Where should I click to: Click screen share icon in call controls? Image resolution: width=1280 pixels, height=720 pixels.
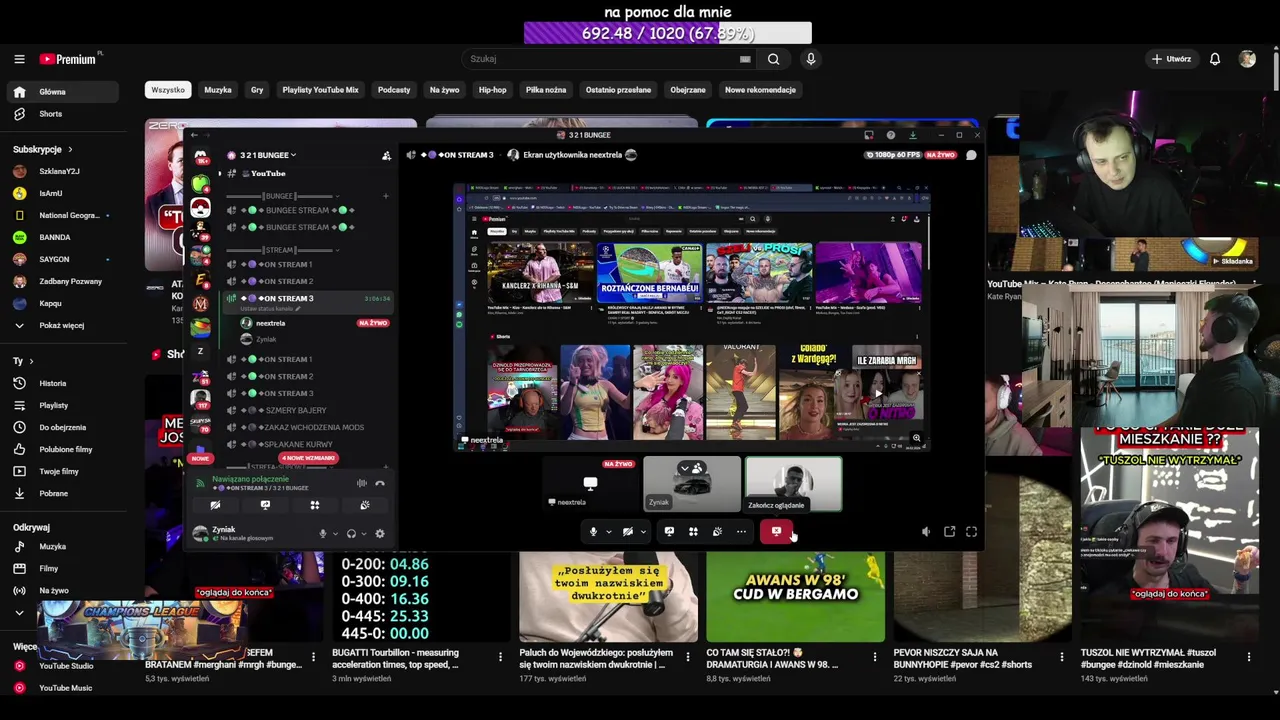pyautogui.click(x=669, y=532)
